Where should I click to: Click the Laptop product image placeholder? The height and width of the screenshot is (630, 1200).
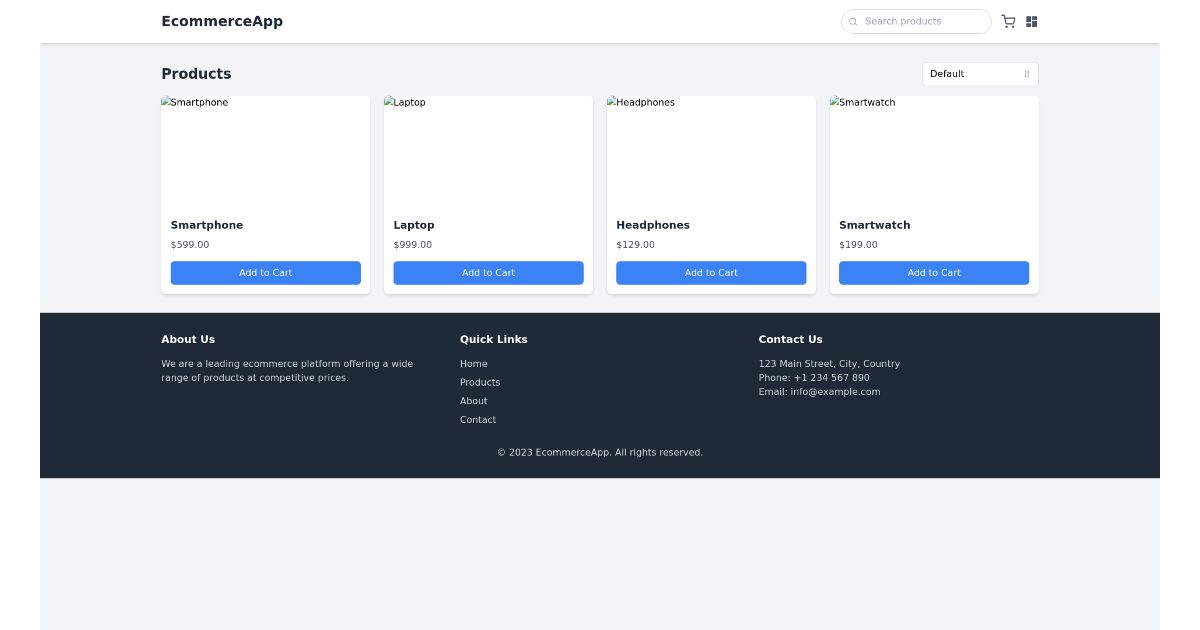pos(488,150)
